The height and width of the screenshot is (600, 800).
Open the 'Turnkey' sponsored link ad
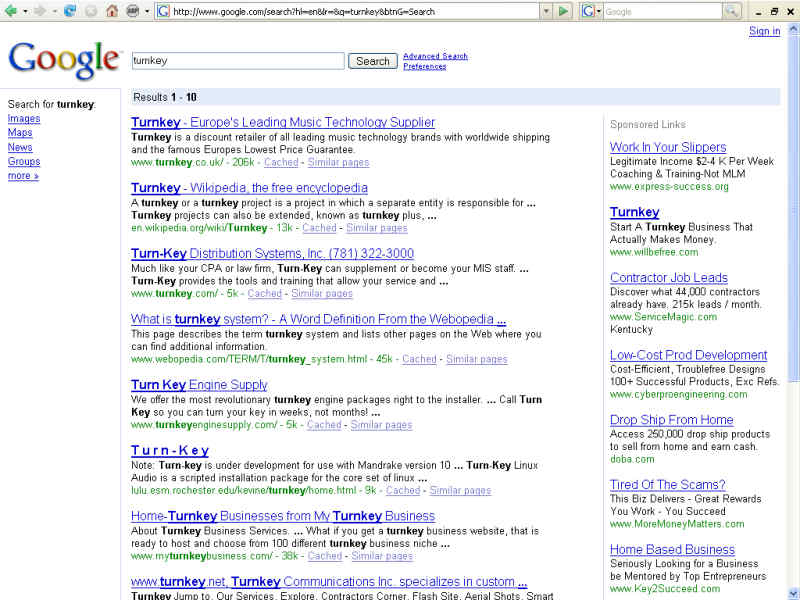pyautogui.click(x=635, y=212)
